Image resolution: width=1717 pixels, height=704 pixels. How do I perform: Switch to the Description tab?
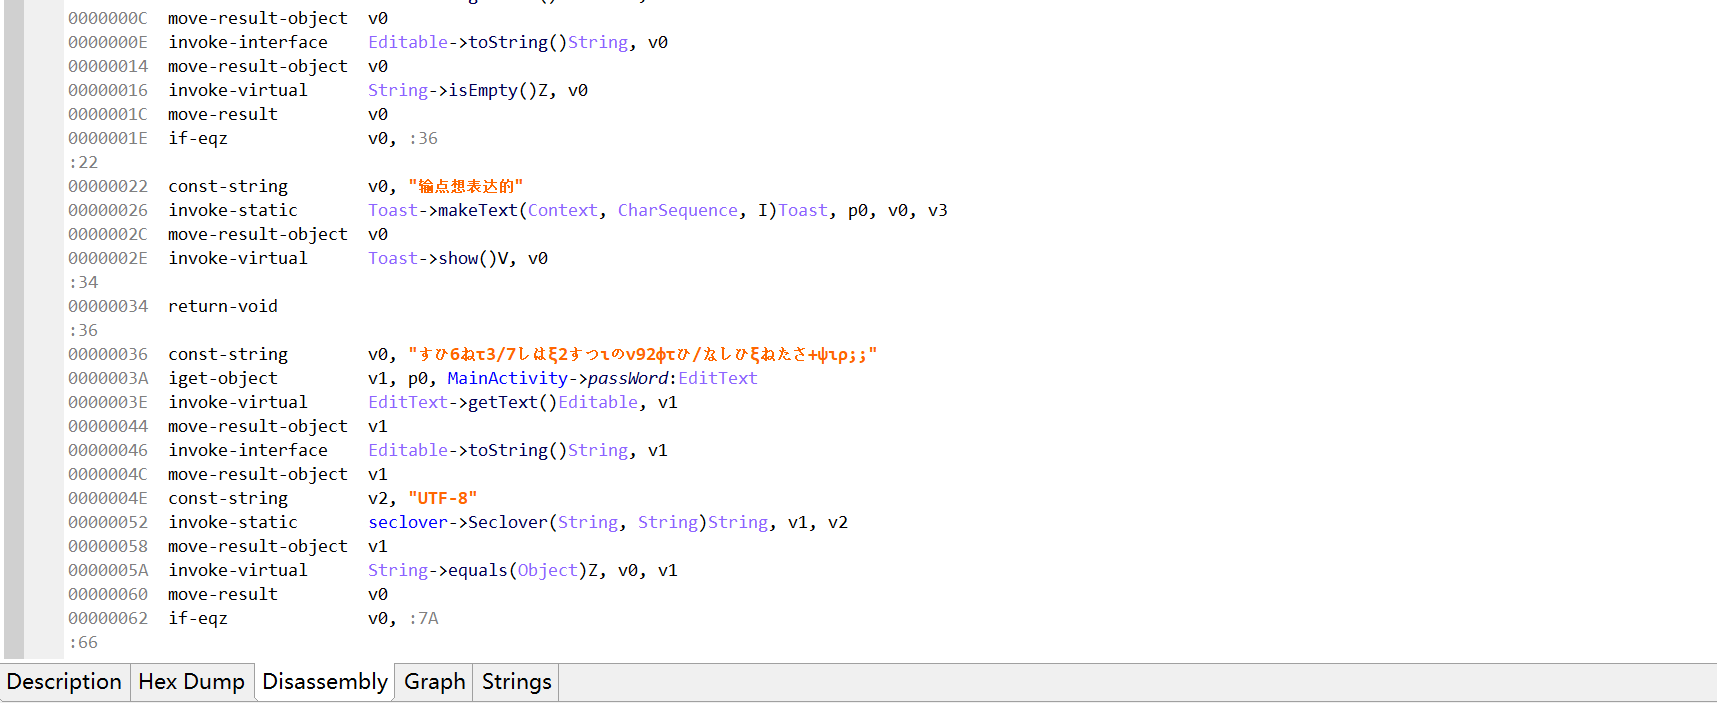coord(64,682)
